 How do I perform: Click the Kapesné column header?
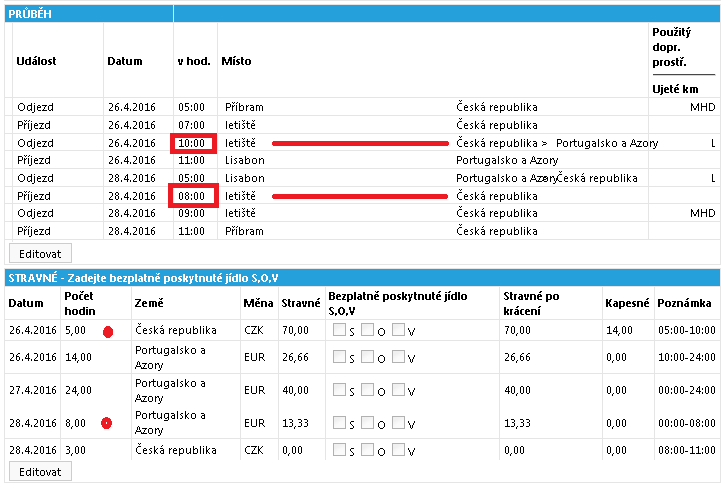[x=627, y=303]
